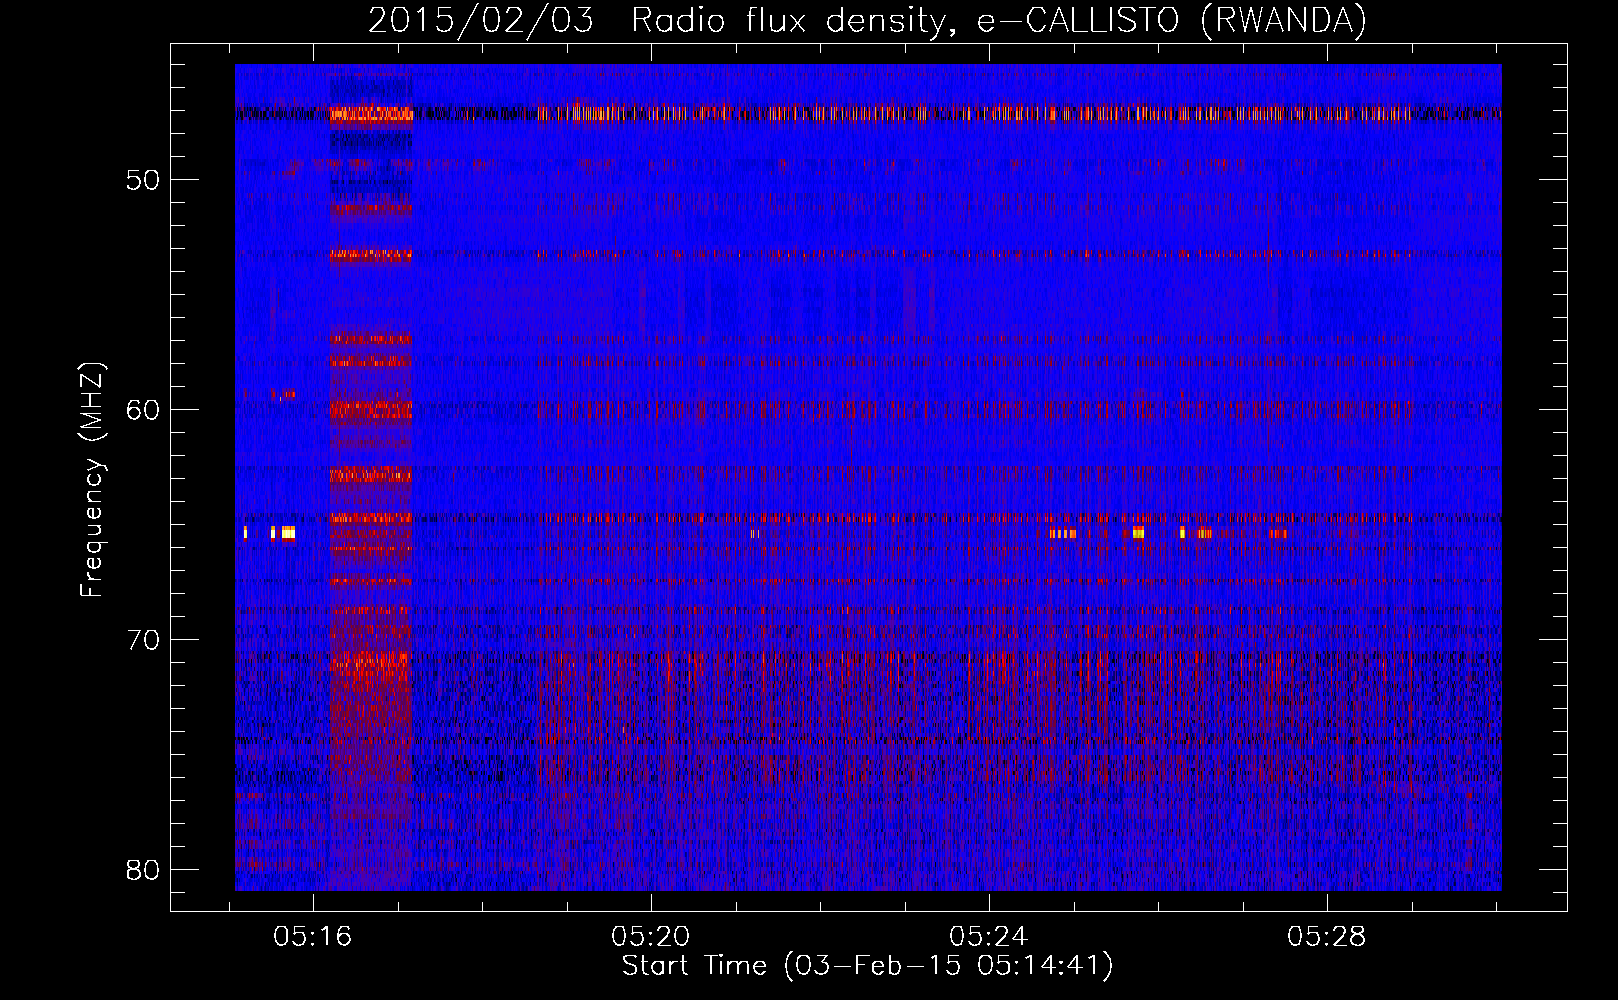The image size is (1618, 1000).
Task: Click the time tick label '05:20'
Action: tap(651, 937)
